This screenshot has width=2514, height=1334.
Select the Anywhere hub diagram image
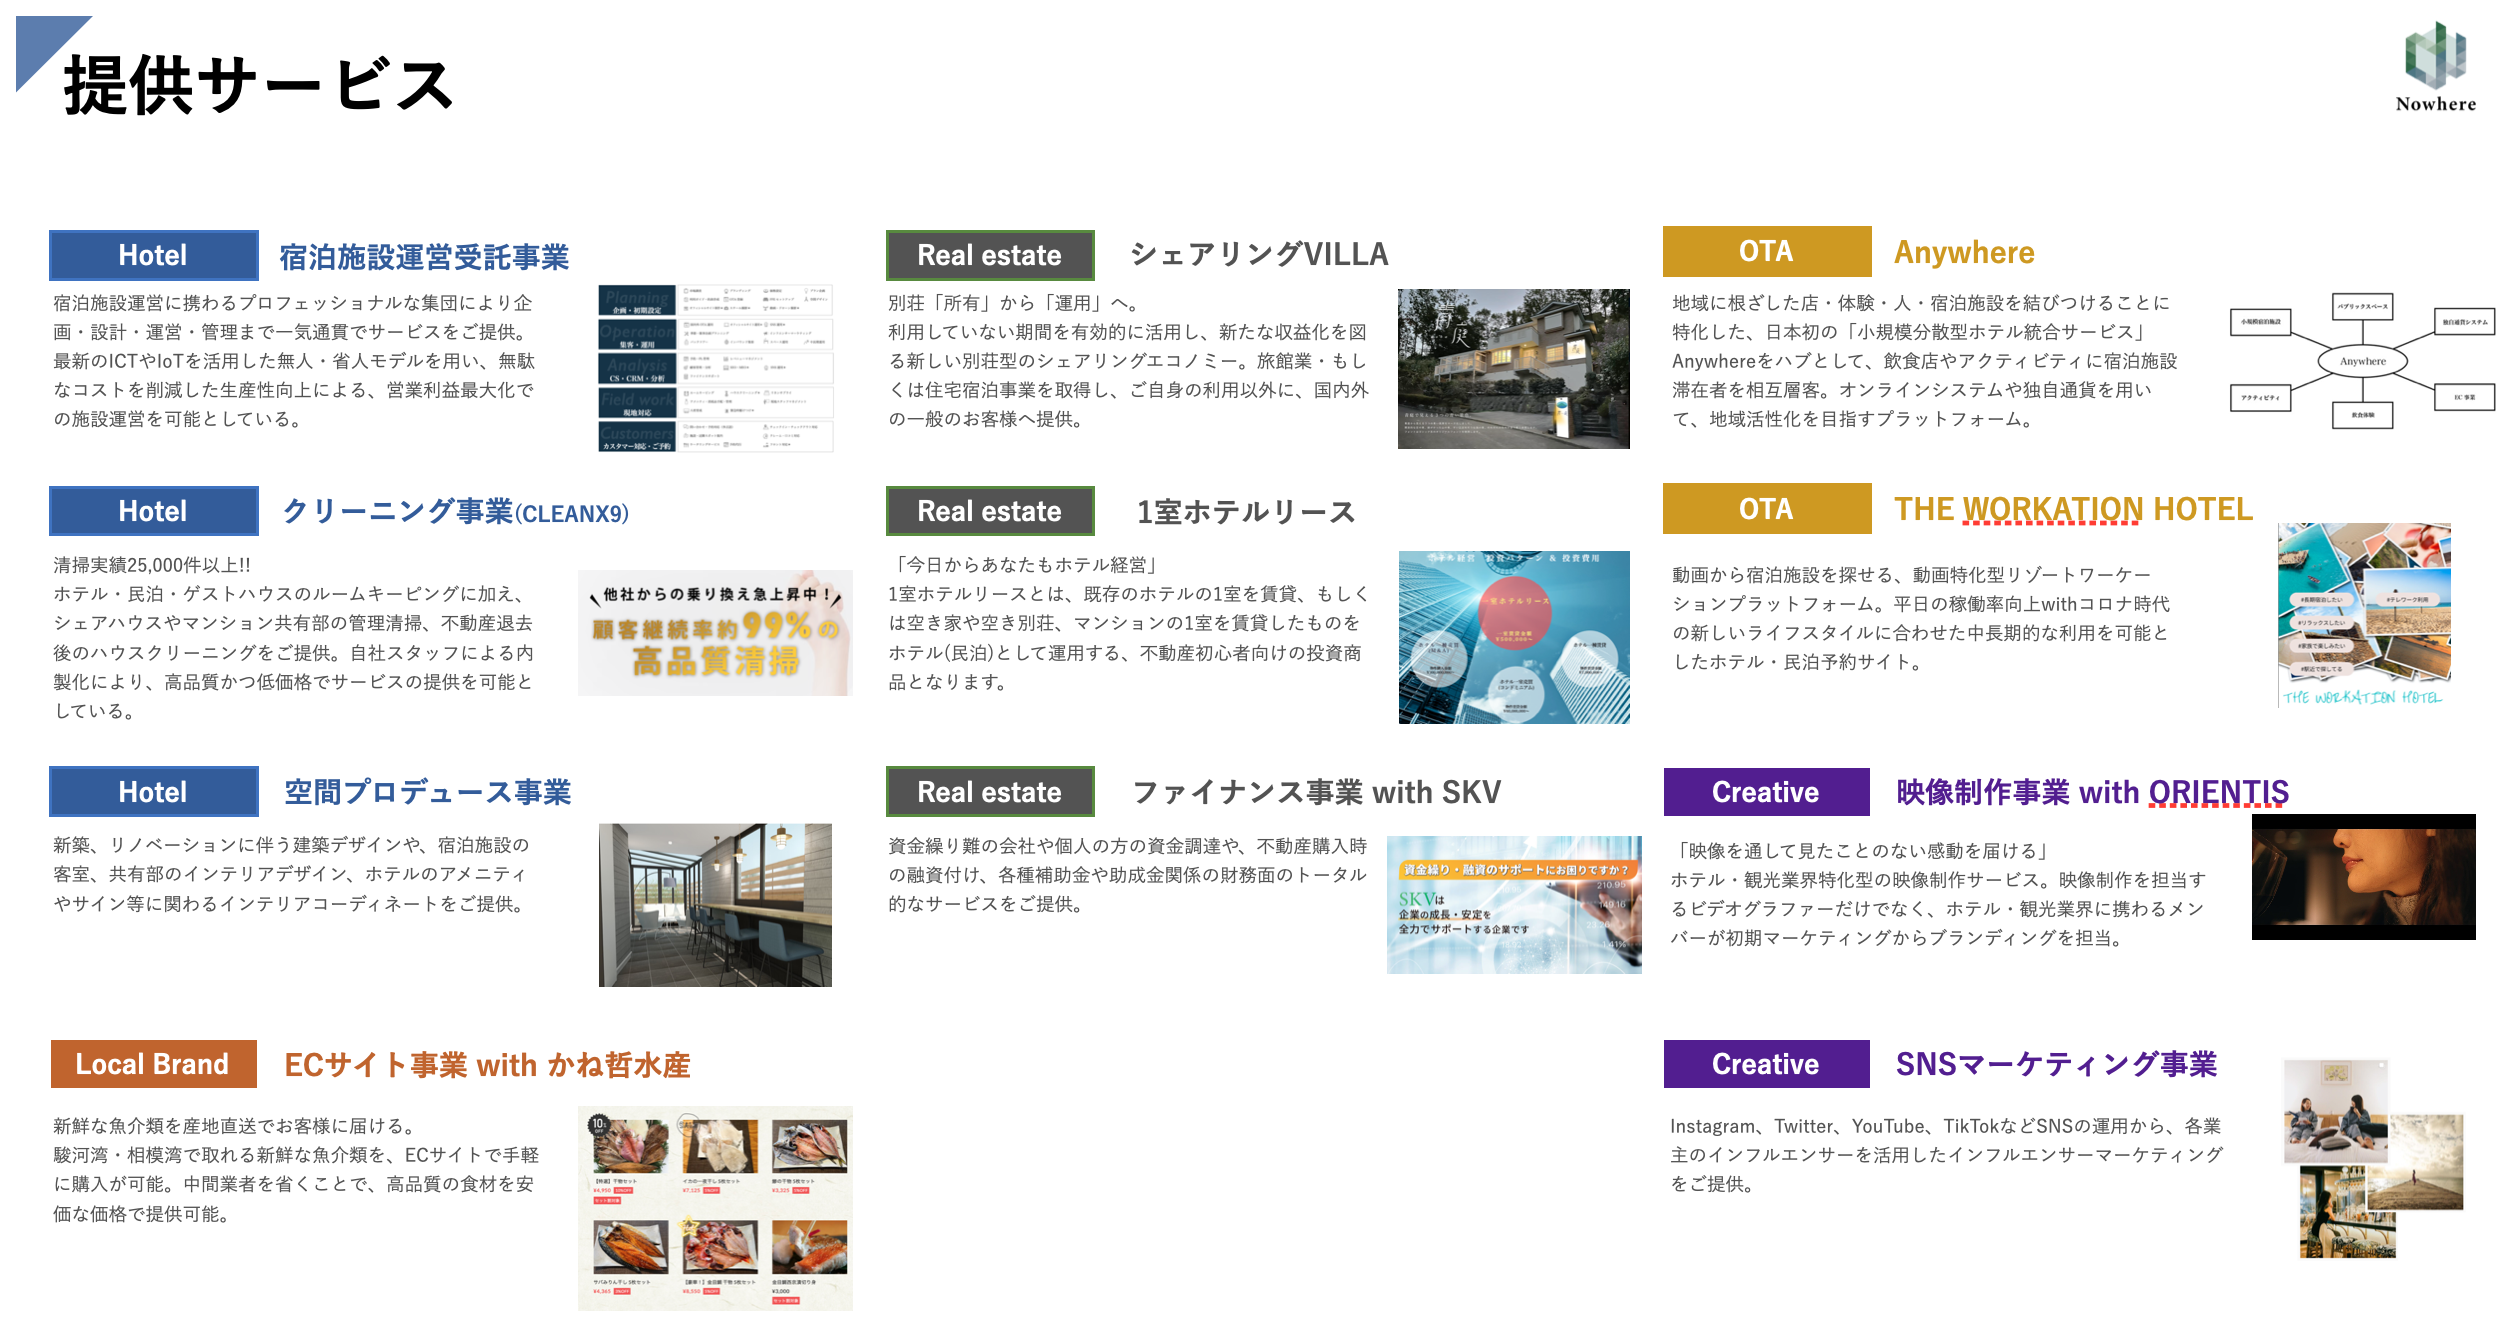[x=2362, y=362]
